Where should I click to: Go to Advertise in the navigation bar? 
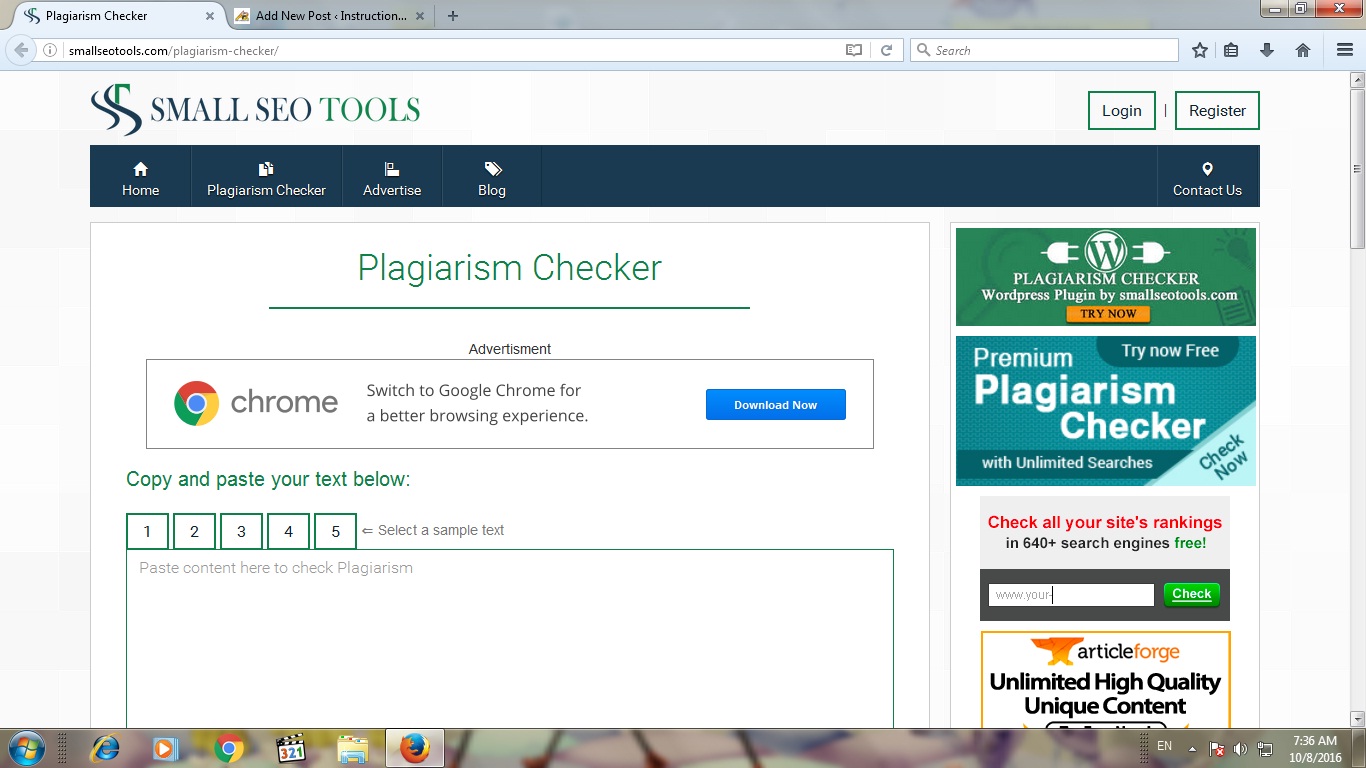392,177
